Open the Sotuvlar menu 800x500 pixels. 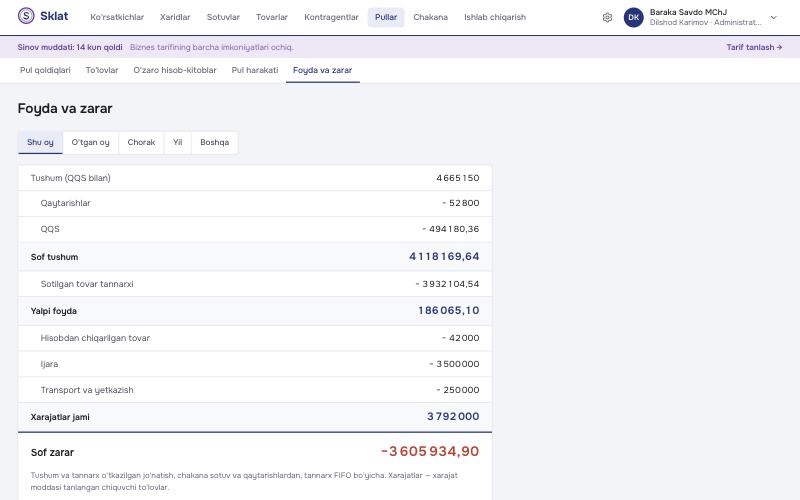223,17
